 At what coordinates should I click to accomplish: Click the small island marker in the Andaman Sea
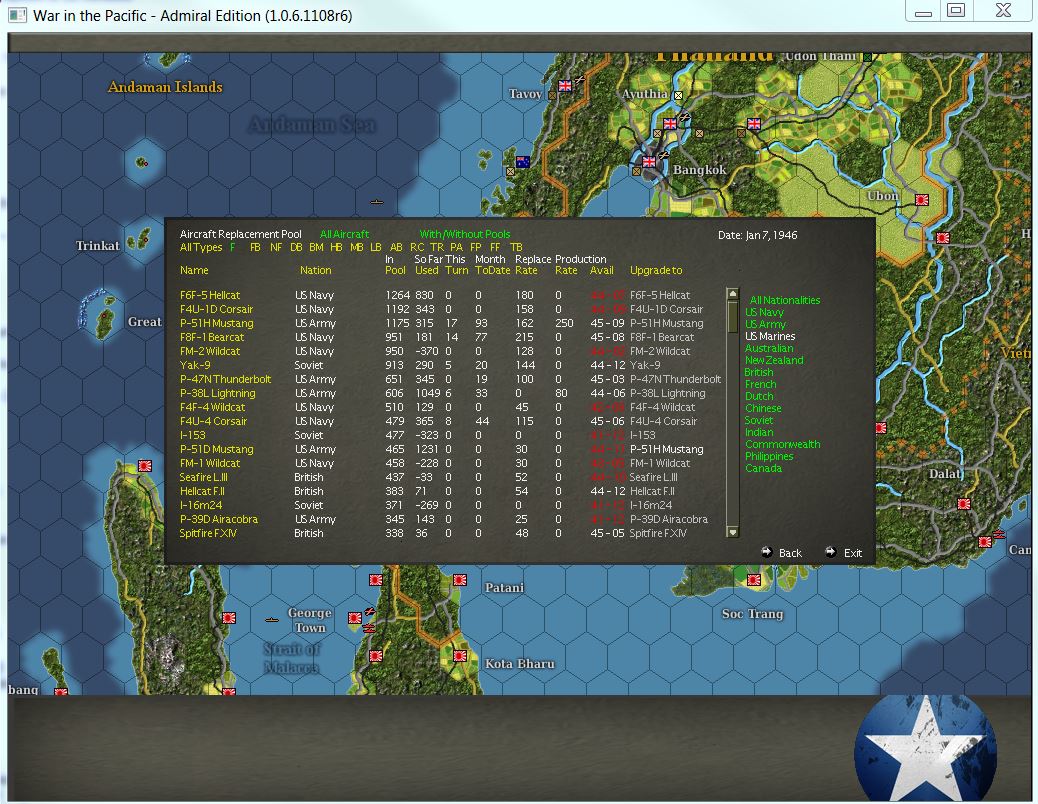(x=142, y=161)
